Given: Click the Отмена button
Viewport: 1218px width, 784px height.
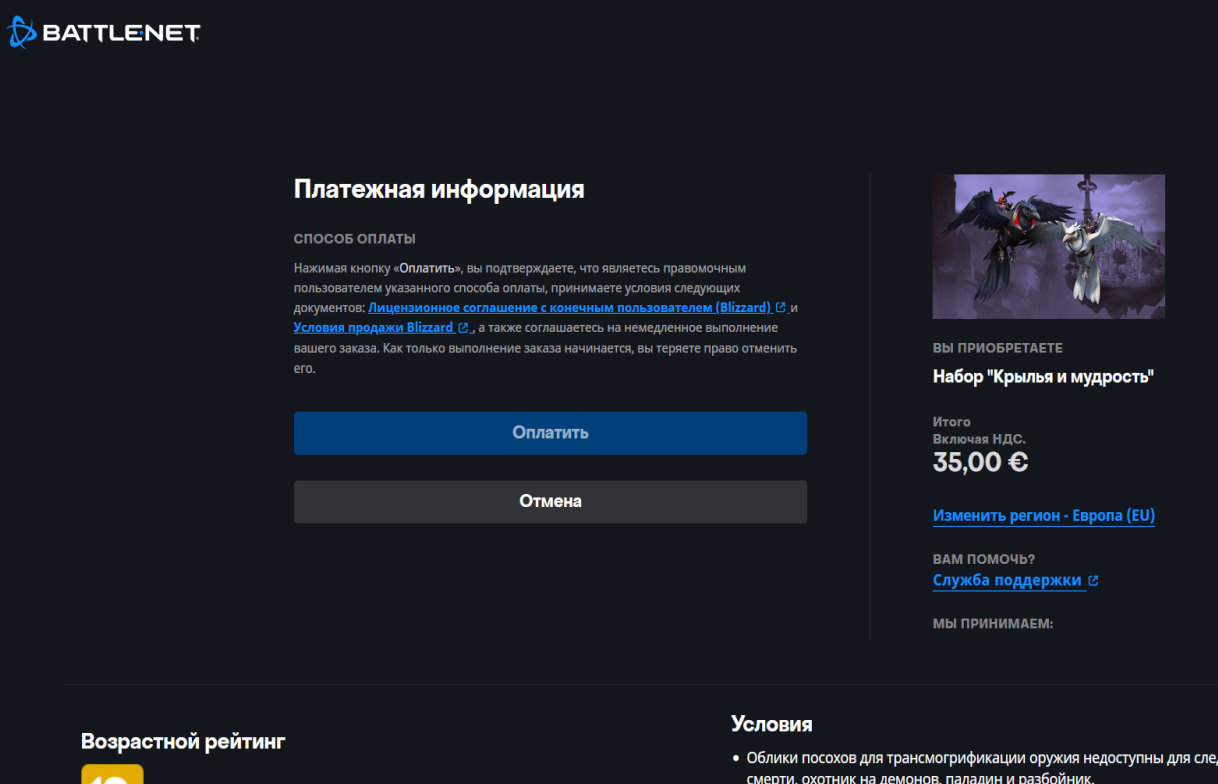Looking at the screenshot, I should (x=550, y=501).
